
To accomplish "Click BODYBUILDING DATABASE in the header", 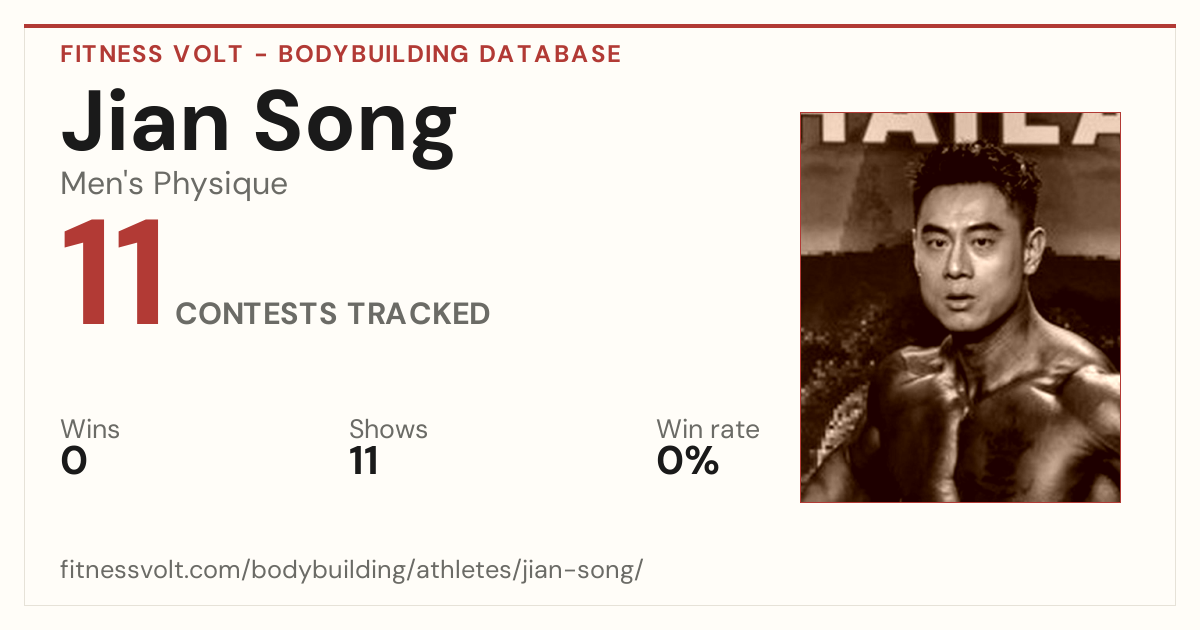I will click(x=450, y=54).
